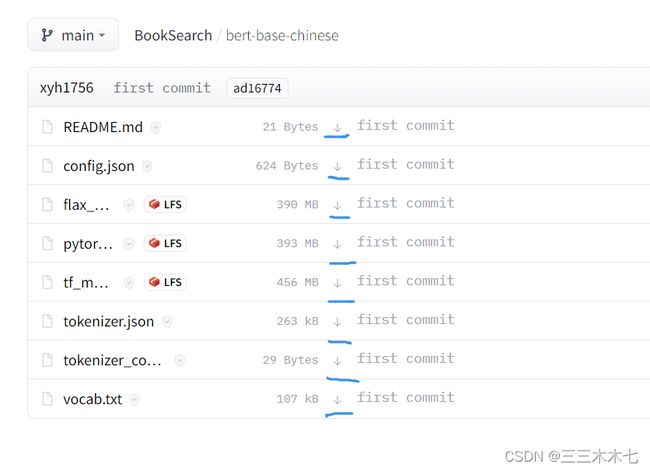Click the '29 Bytes' size text
Screen dimensions: 650x471
[x=290, y=360]
